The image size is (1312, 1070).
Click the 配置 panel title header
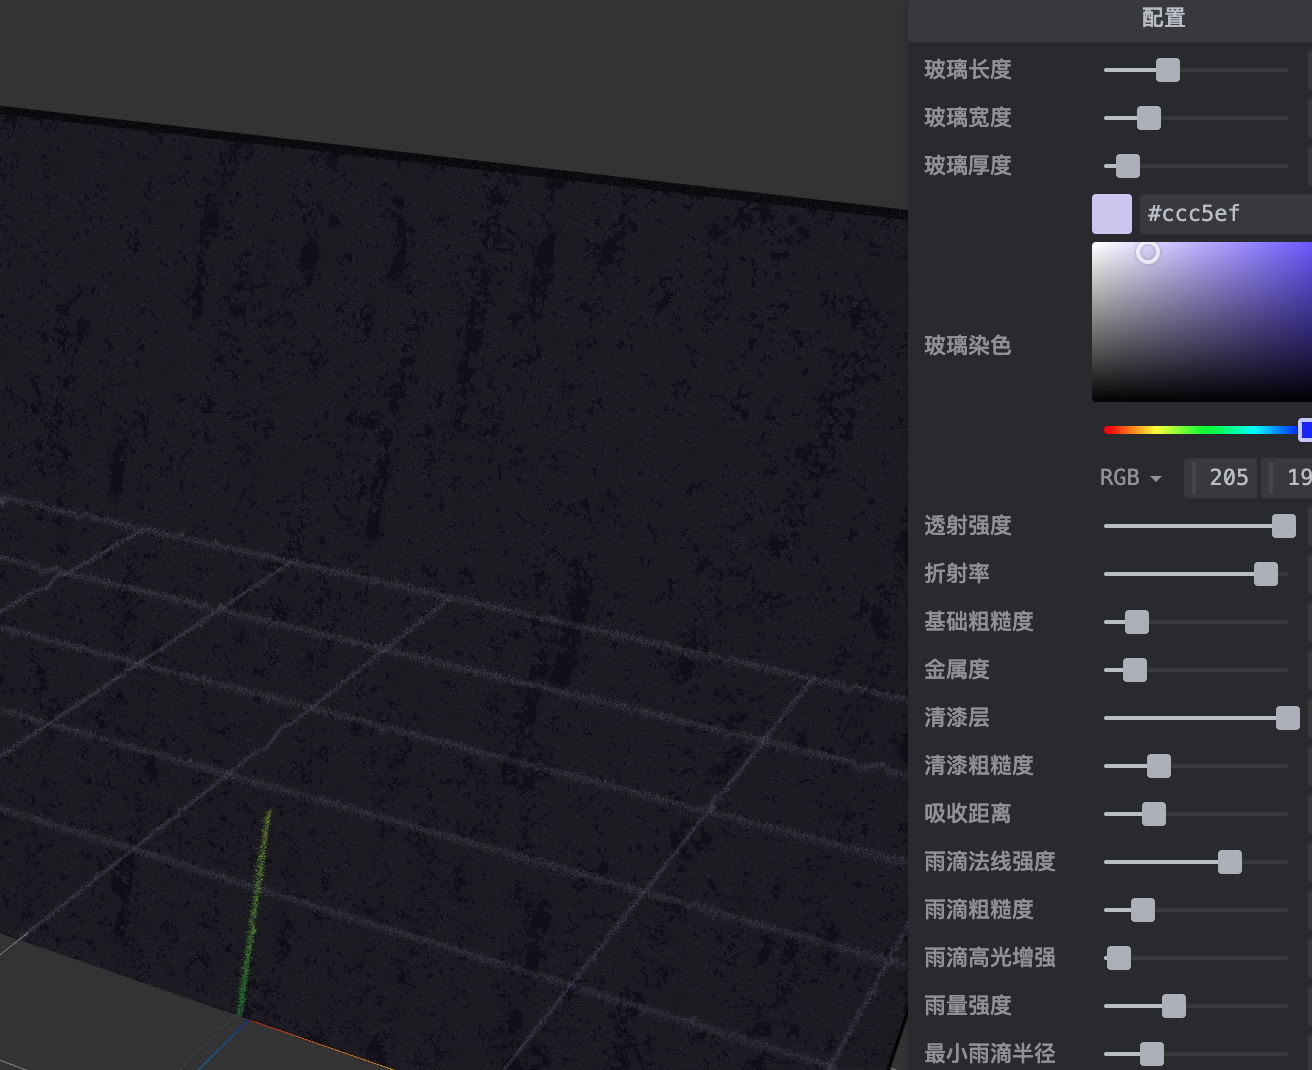(1163, 18)
